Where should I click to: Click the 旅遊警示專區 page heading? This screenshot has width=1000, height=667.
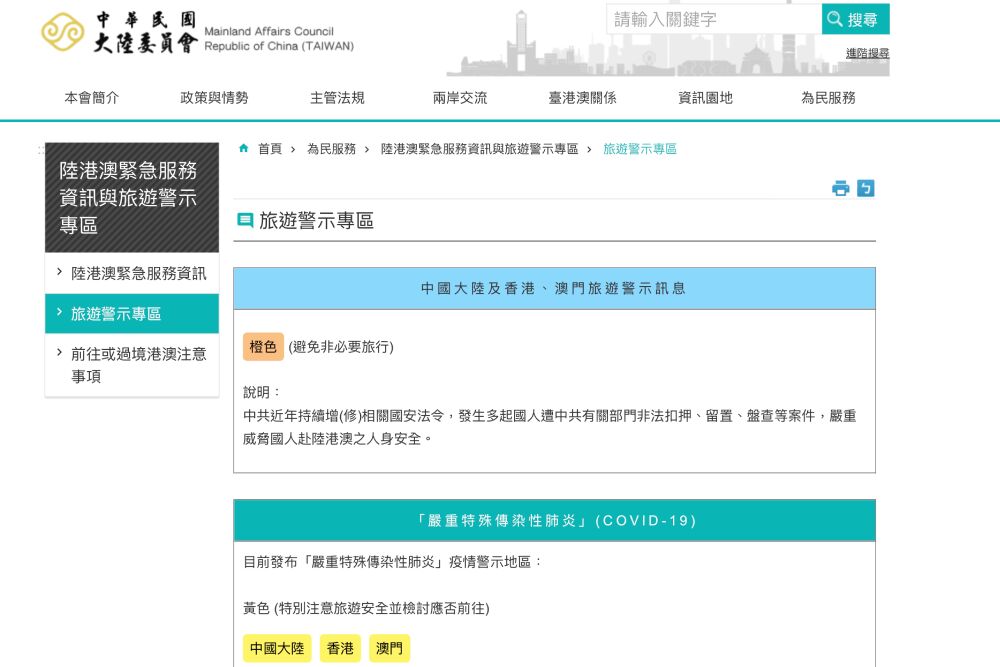tap(316, 221)
